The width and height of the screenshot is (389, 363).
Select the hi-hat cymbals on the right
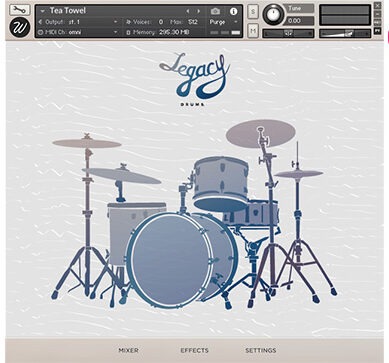pos(299,174)
